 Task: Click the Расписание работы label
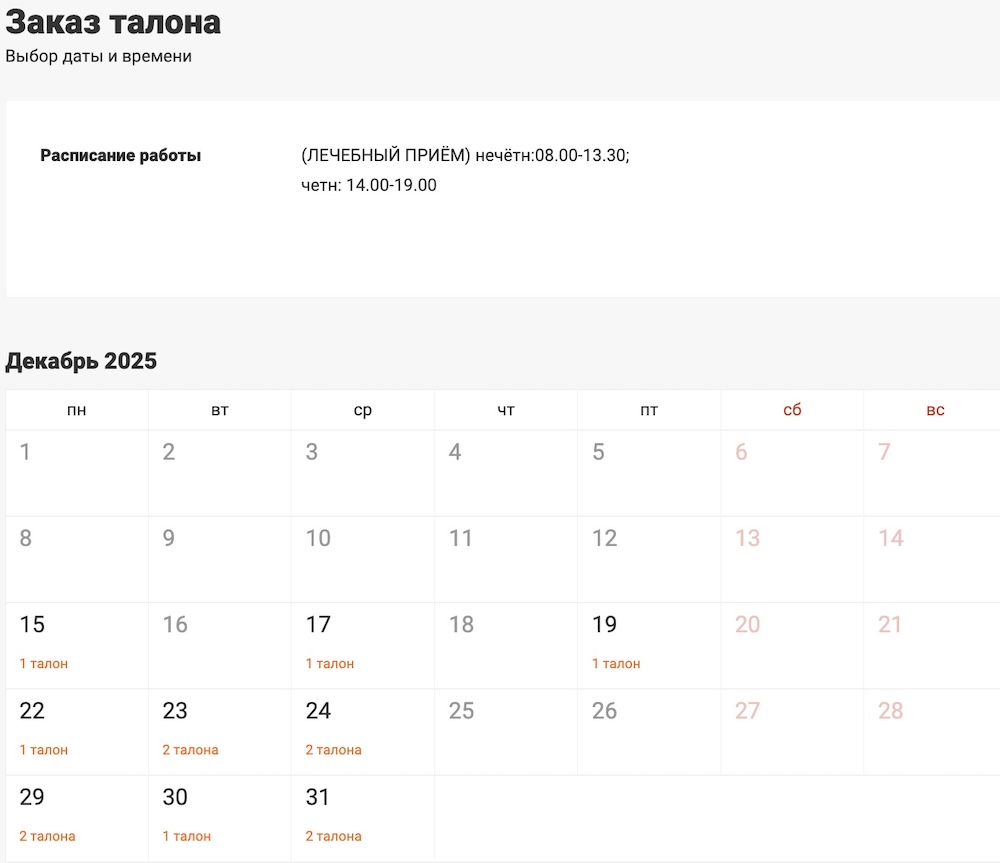[x=120, y=155]
